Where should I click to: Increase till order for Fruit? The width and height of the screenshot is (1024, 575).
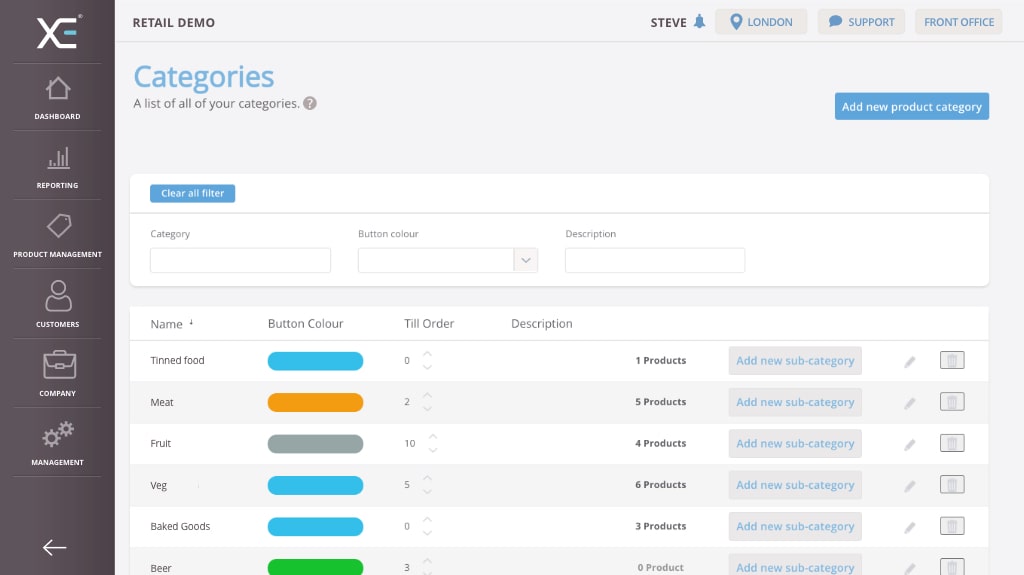click(433, 437)
